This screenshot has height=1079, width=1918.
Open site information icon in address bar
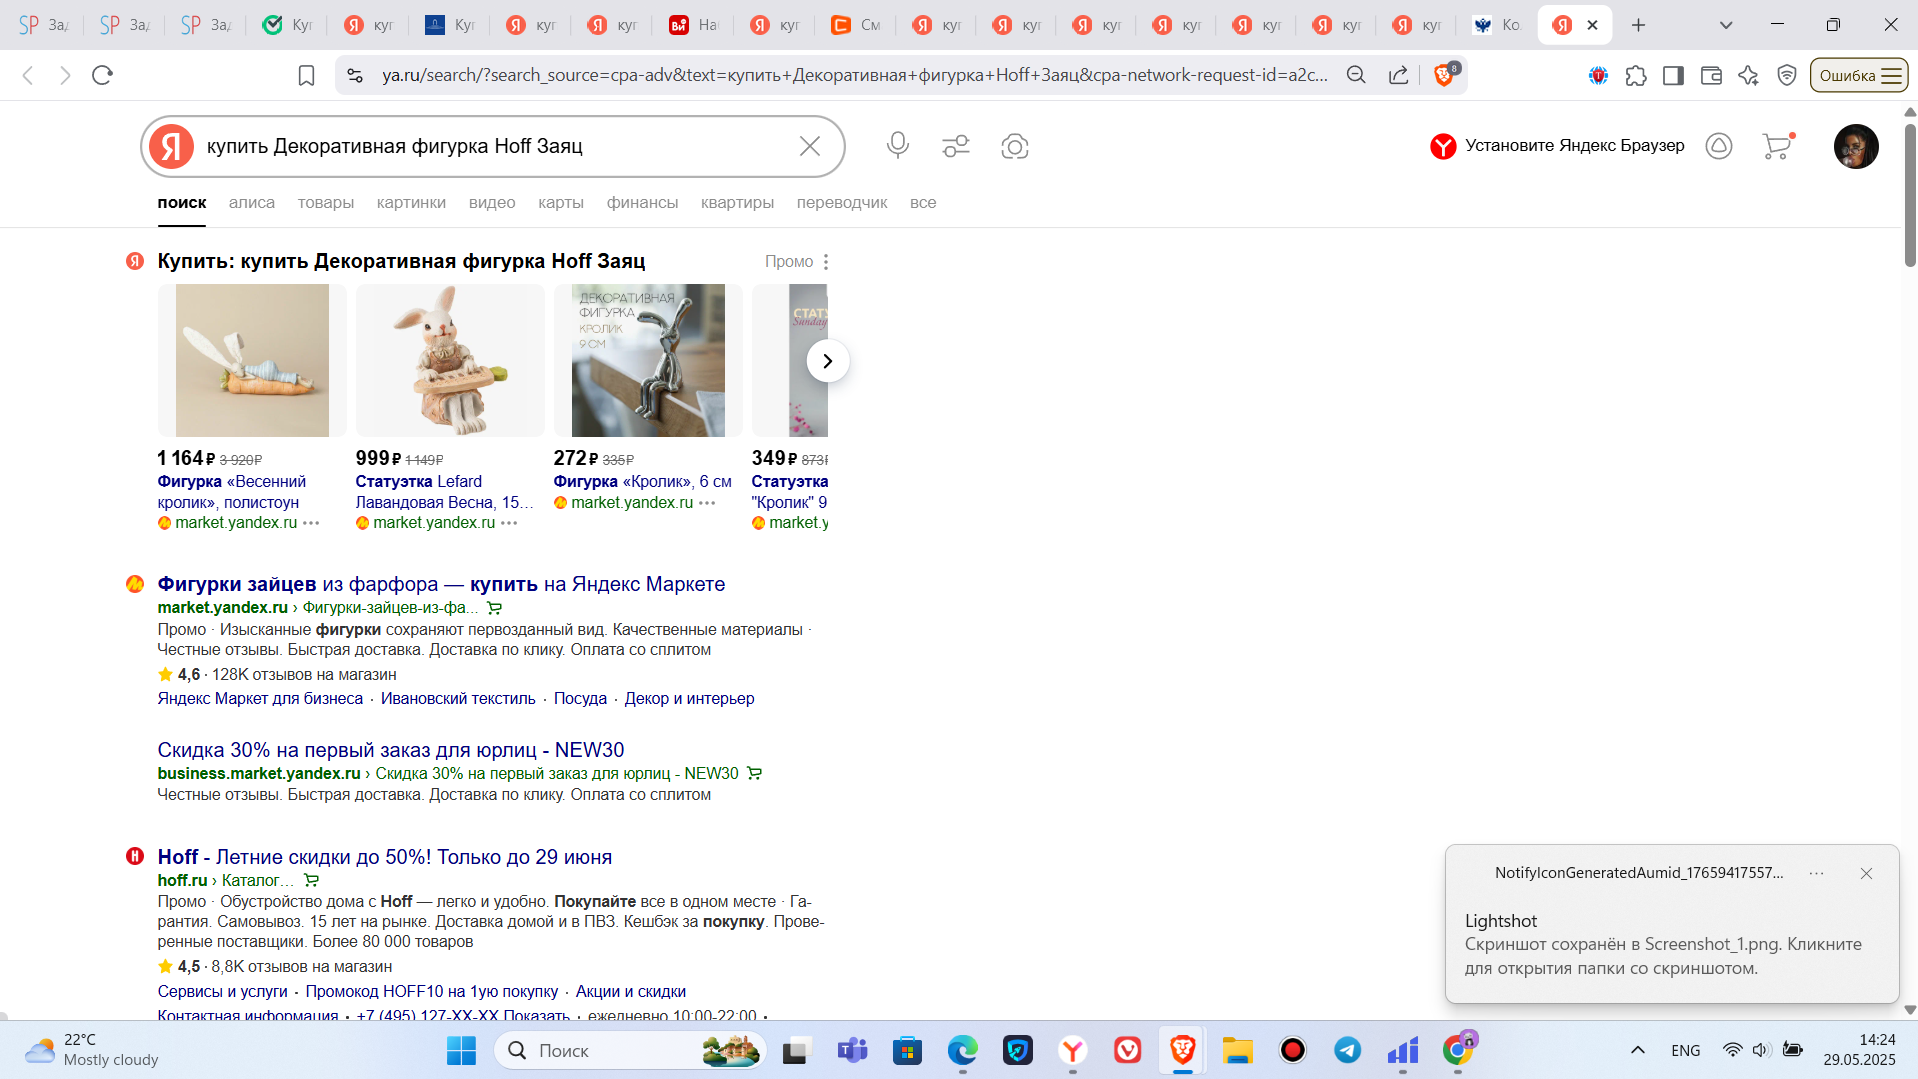[x=354, y=75]
